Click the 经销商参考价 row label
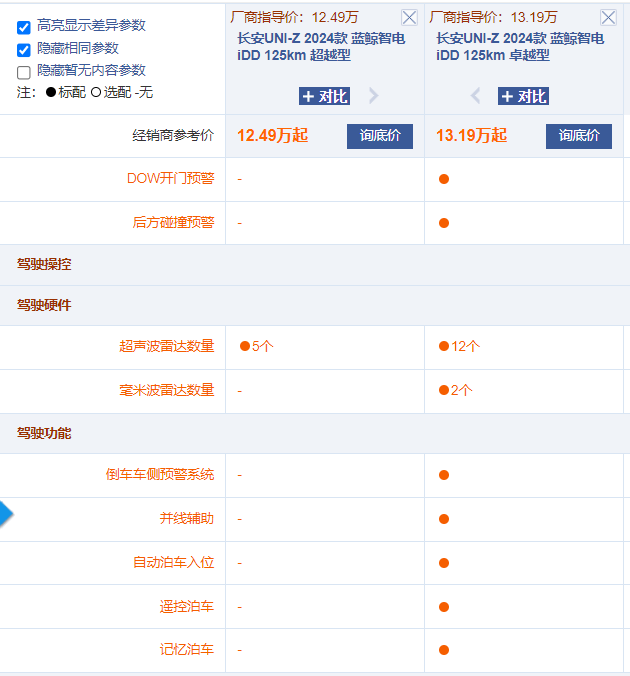 point(173,135)
